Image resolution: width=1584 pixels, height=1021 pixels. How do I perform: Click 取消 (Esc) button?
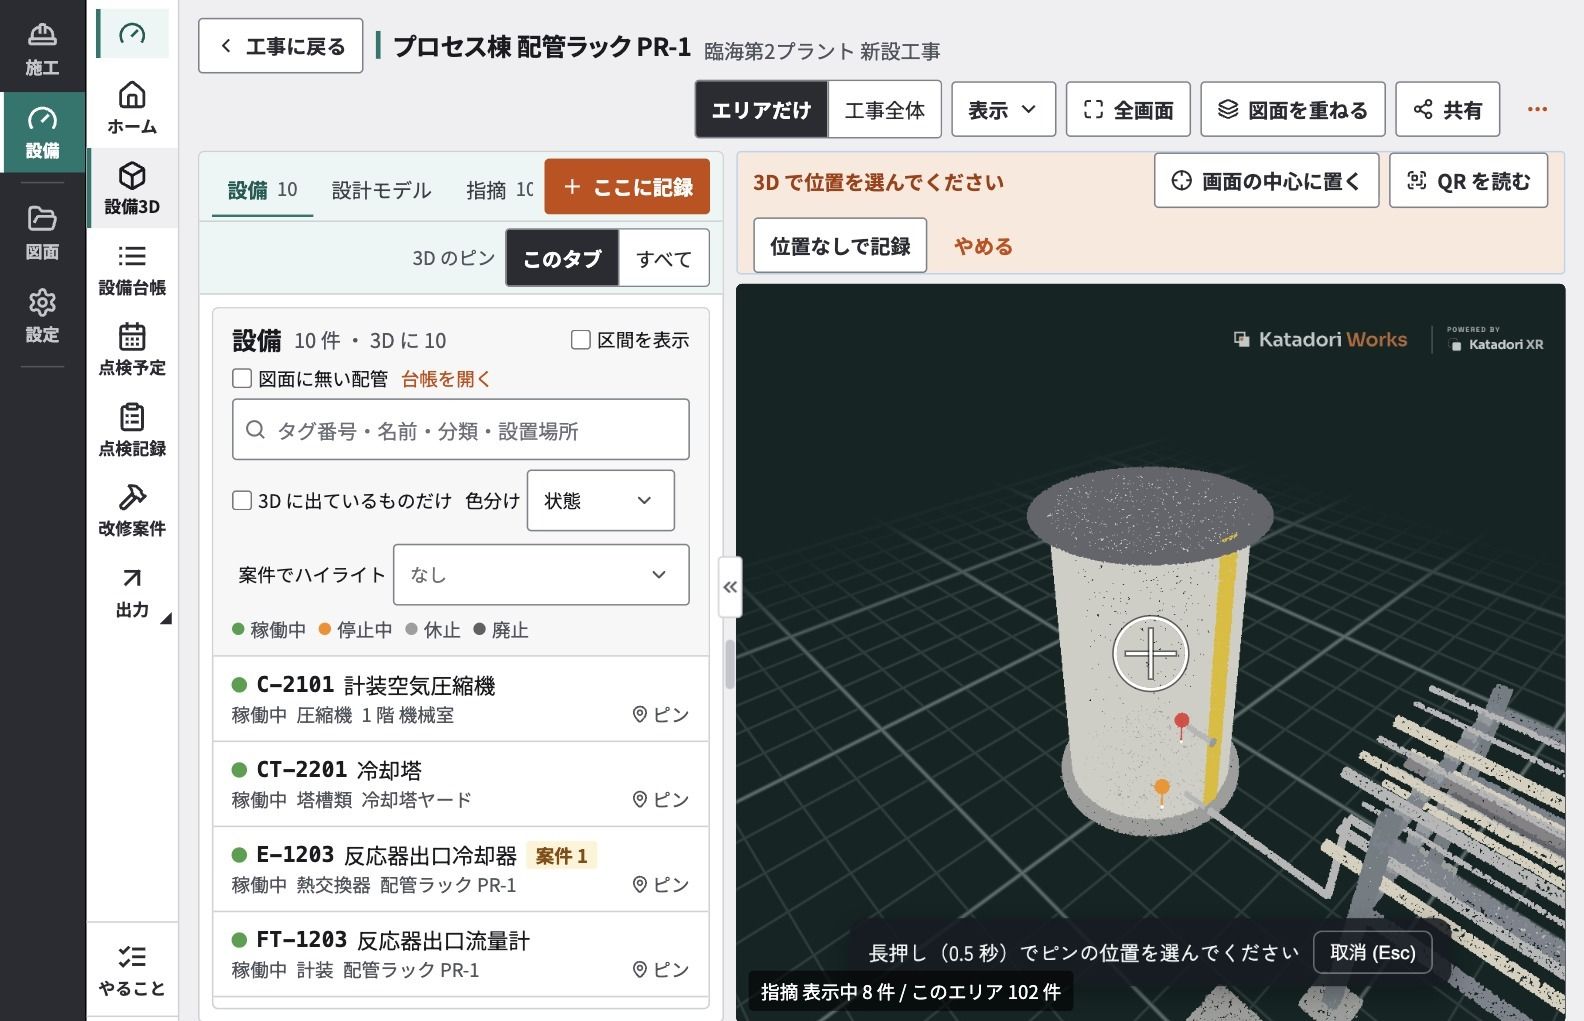[1372, 952]
